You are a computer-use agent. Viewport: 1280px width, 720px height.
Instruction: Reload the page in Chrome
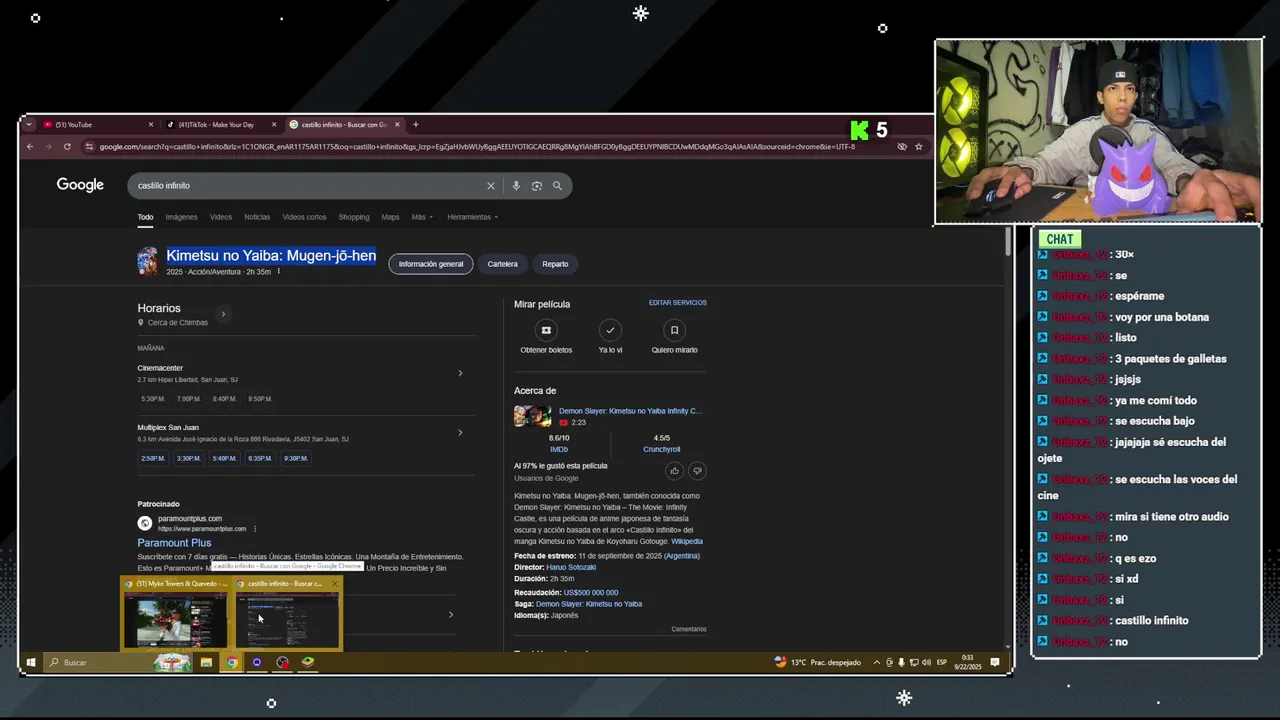click(x=67, y=147)
